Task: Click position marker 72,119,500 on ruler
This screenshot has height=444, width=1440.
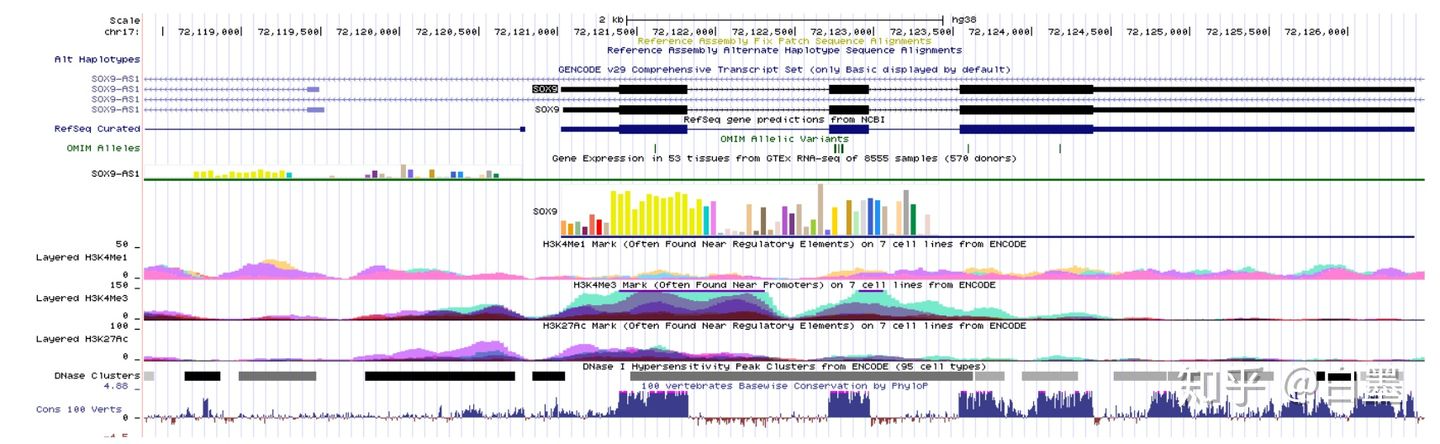Action: tap(288, 31)
